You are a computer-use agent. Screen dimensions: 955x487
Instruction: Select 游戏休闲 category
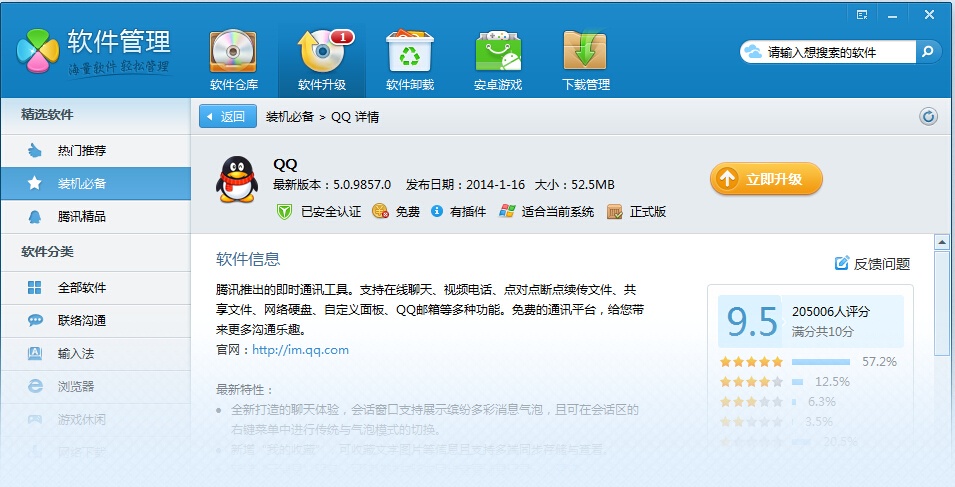tap(96, 419)
